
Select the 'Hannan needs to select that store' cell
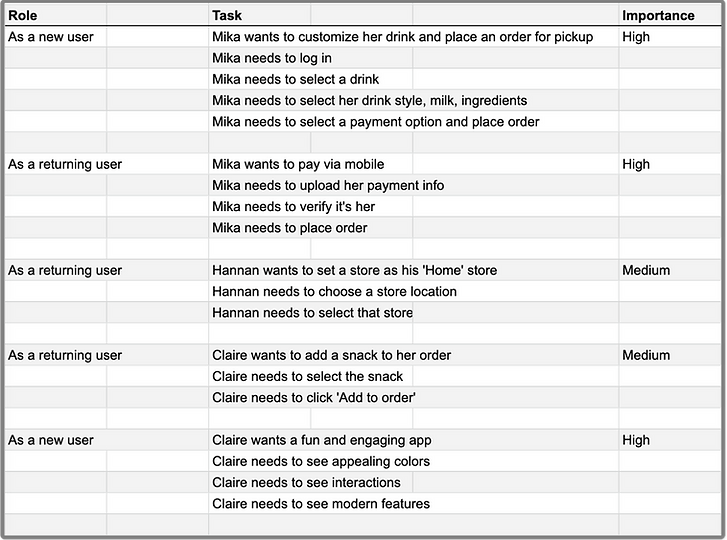(312, 313)
